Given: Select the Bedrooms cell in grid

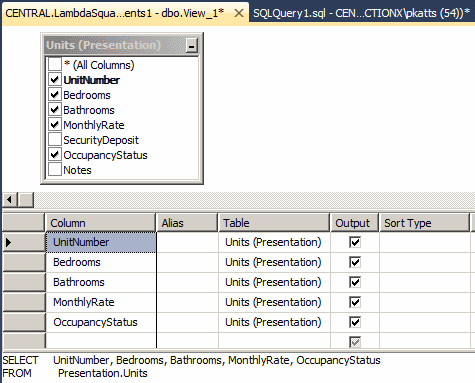Looking at the screenshot, I should click(x=101, y=262).
